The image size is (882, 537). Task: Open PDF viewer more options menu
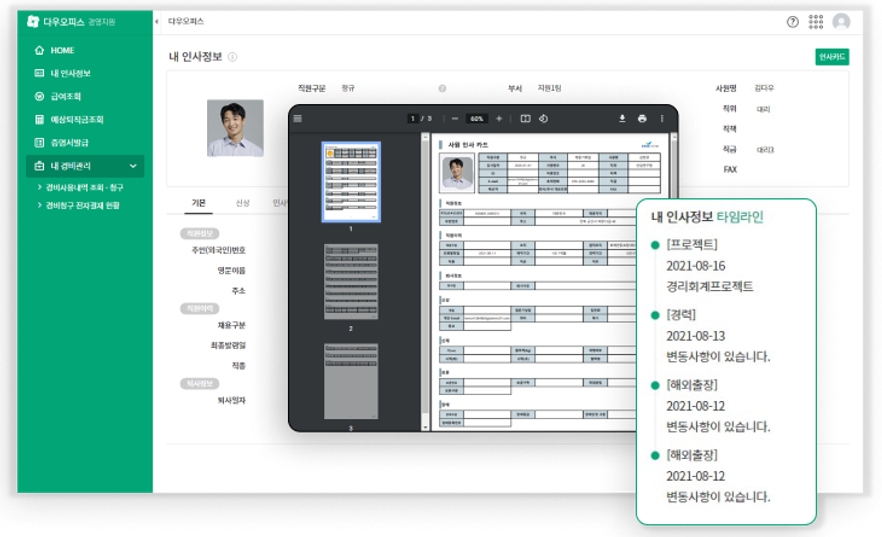[x=662, y=119]
